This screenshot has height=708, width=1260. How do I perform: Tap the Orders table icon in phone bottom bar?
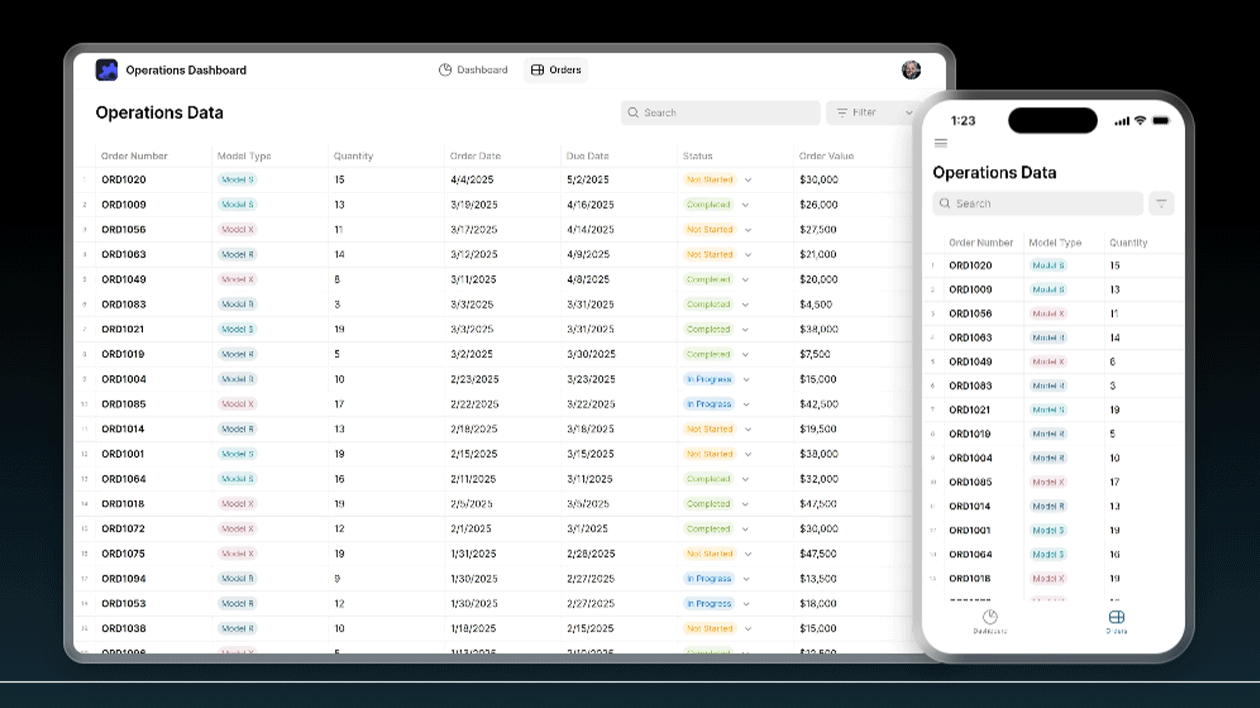1116,617
